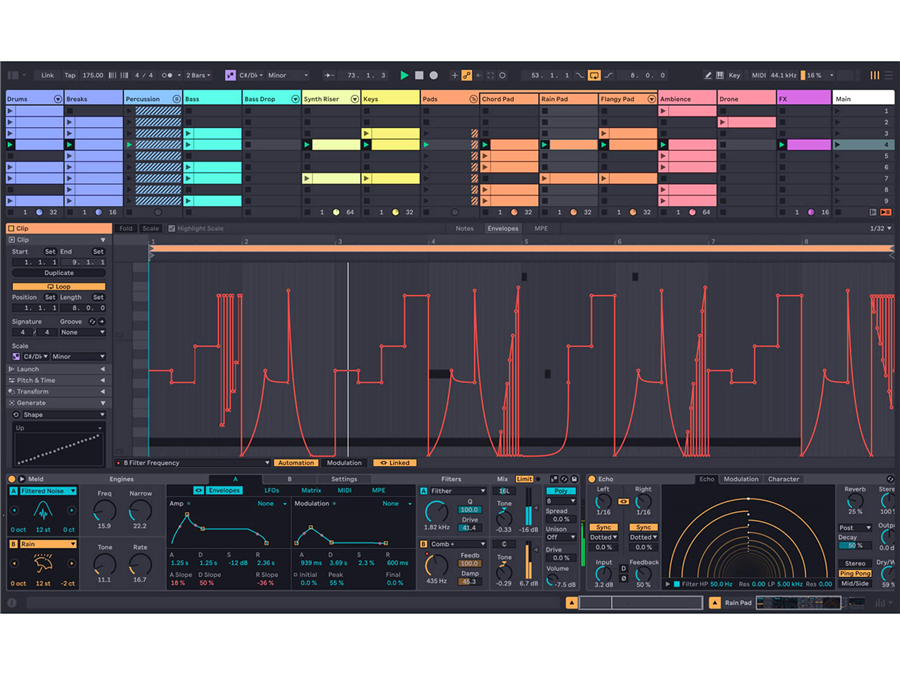900x675 pixels.
Task: Click the Stop button in transport
Action: 419,75
